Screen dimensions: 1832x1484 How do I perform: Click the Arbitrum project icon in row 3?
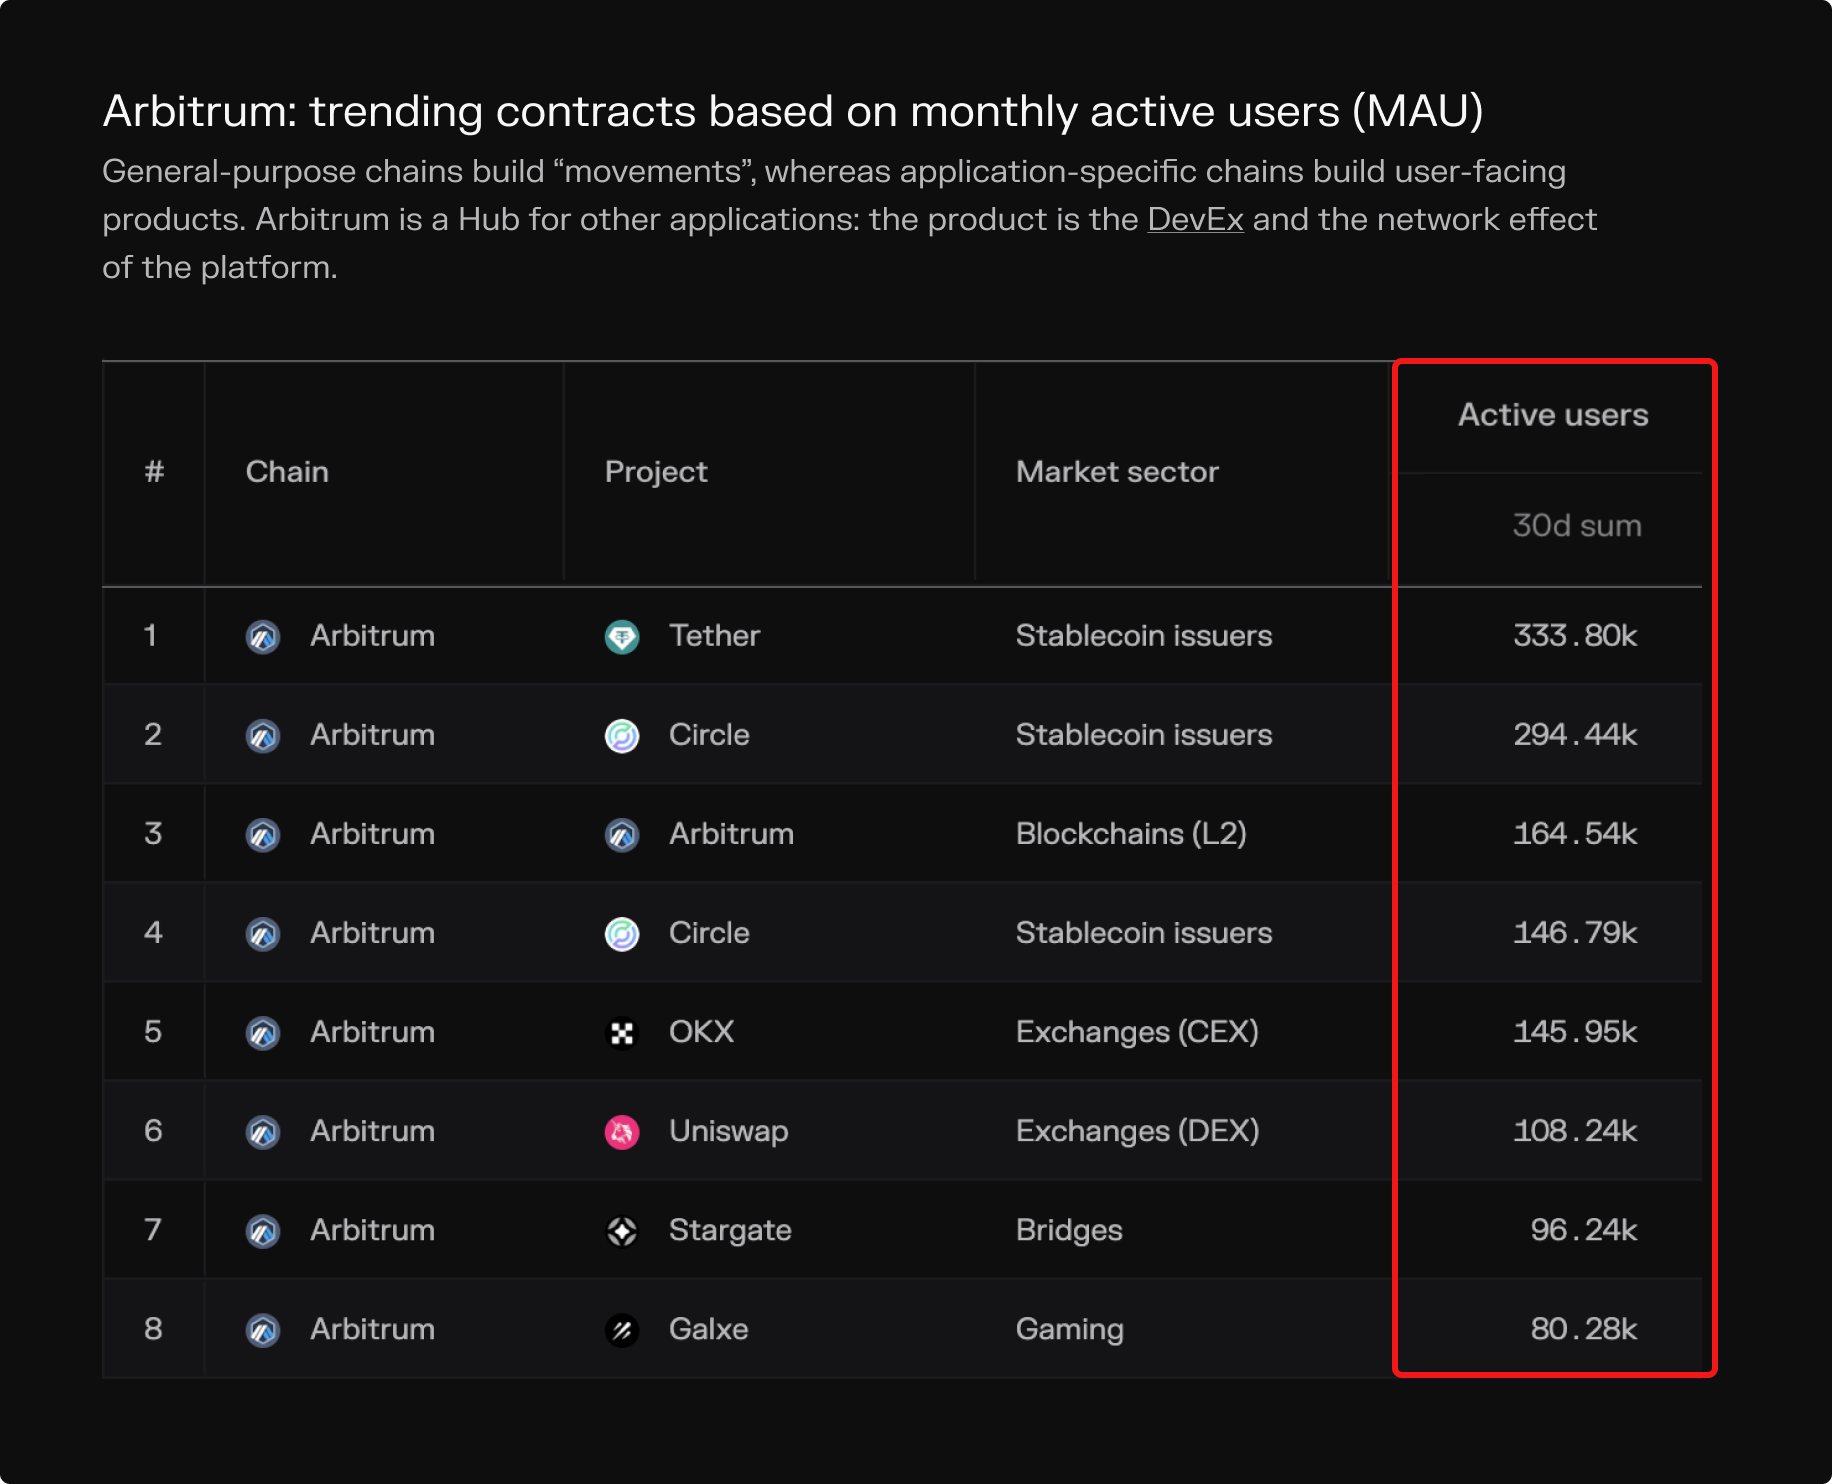coord(622,834)
